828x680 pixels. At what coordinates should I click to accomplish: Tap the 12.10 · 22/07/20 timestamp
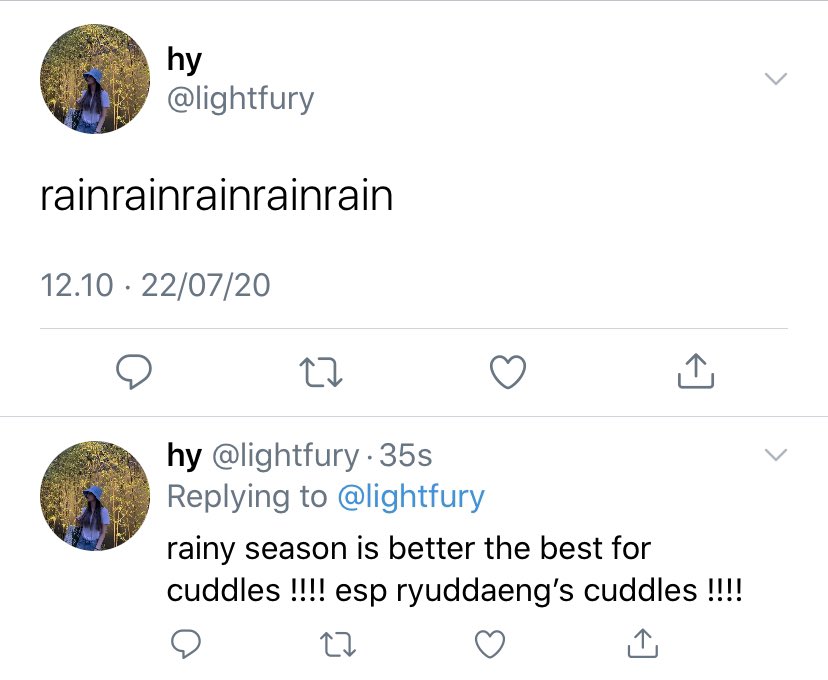155,285
